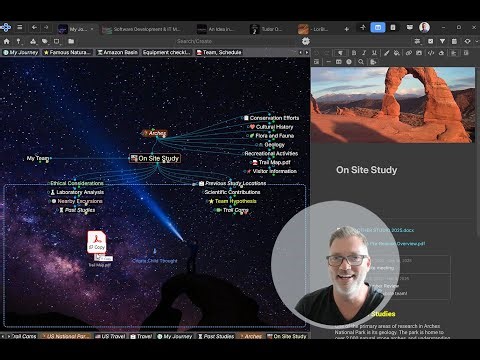Select notes-only layout view
480x360 pixels.
(393, 28)
